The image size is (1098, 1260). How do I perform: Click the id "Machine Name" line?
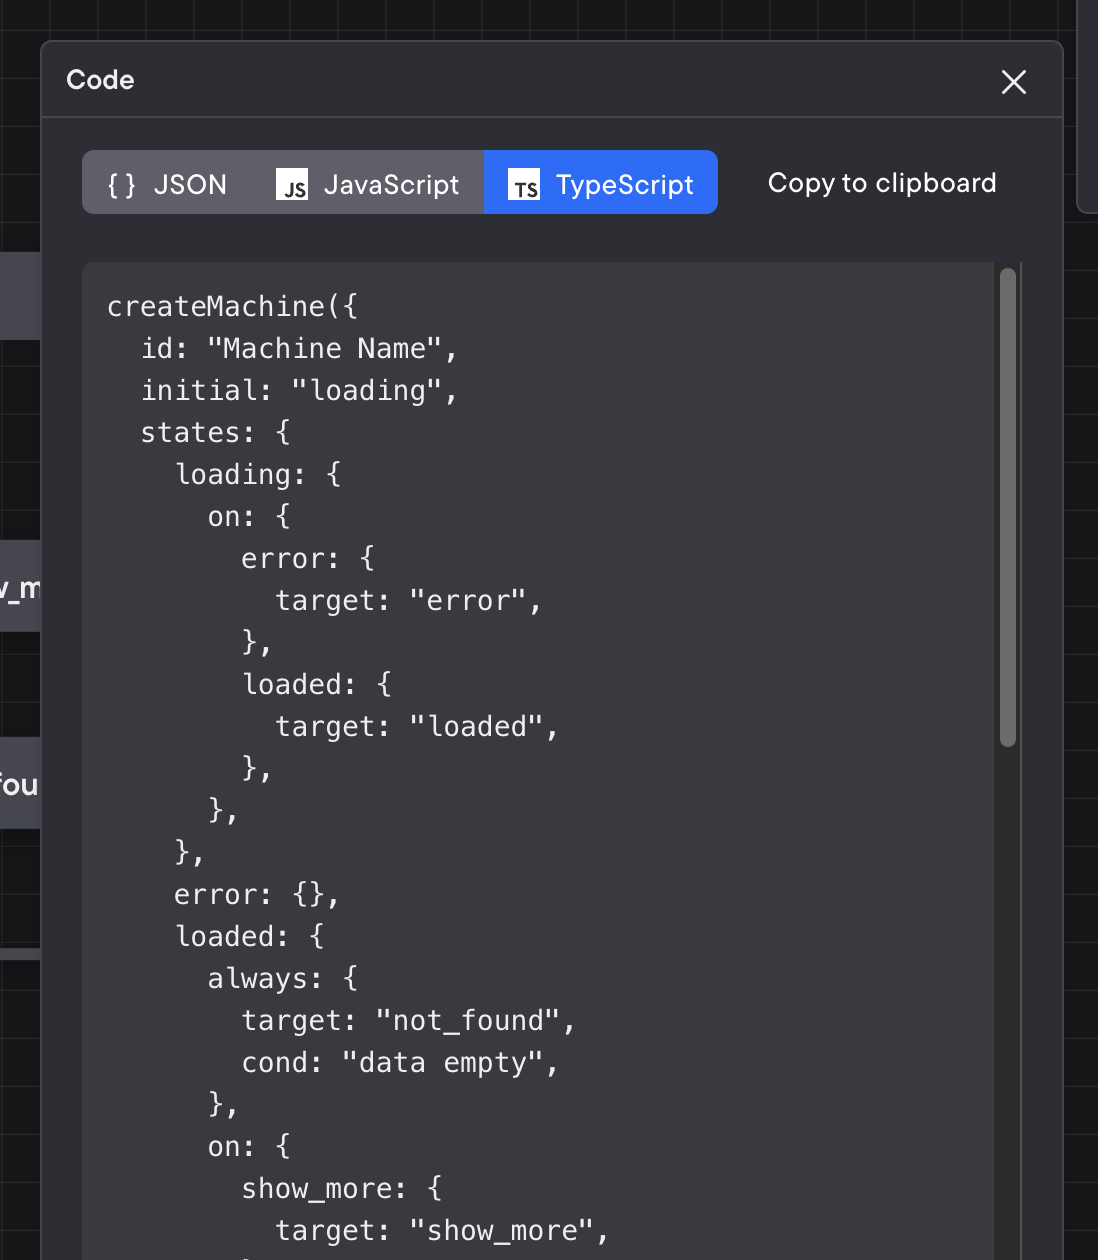pos(299,348)
